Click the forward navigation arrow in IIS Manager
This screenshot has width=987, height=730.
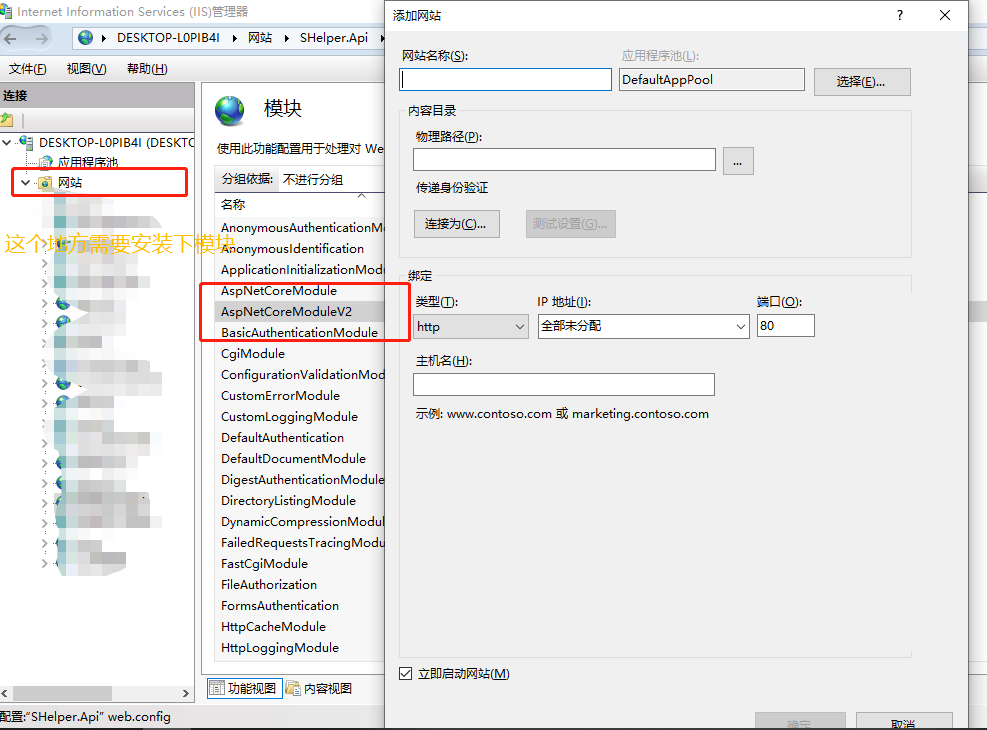click(x=42, y=39)
